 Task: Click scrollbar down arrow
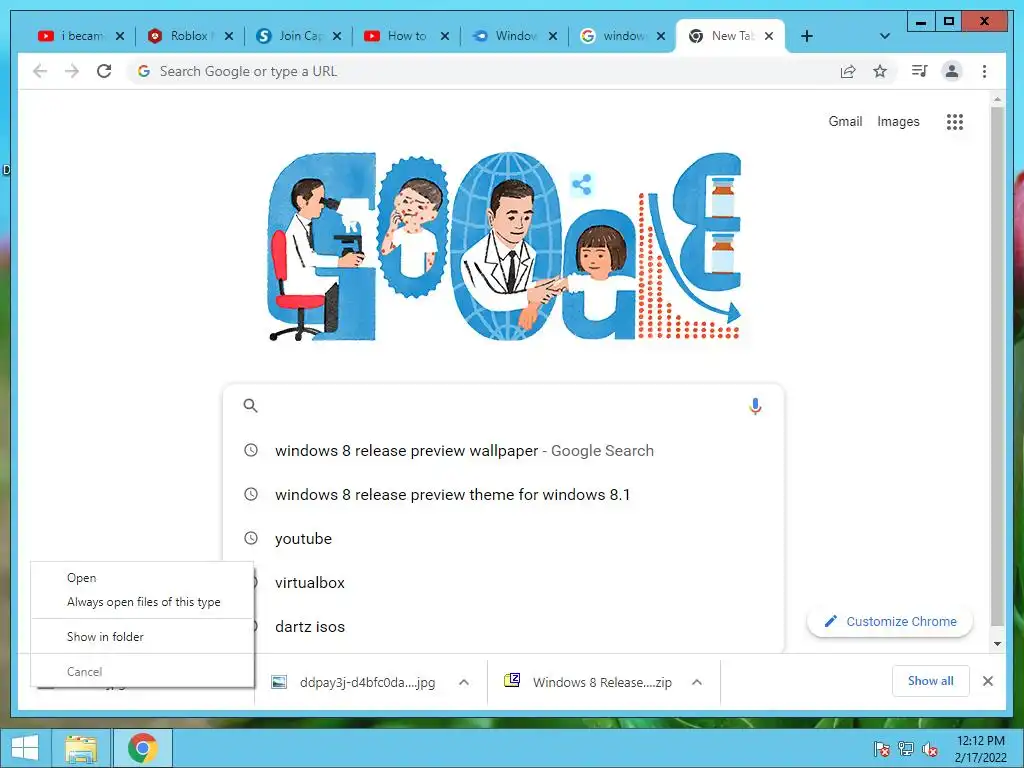pyautogui.click(x=997, y=644)
